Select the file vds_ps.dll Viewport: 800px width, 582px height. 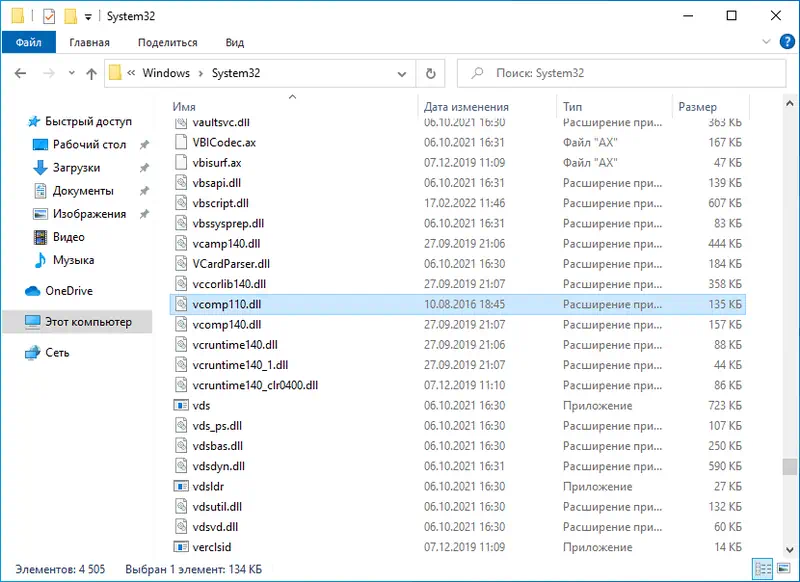tap(457, 426)
